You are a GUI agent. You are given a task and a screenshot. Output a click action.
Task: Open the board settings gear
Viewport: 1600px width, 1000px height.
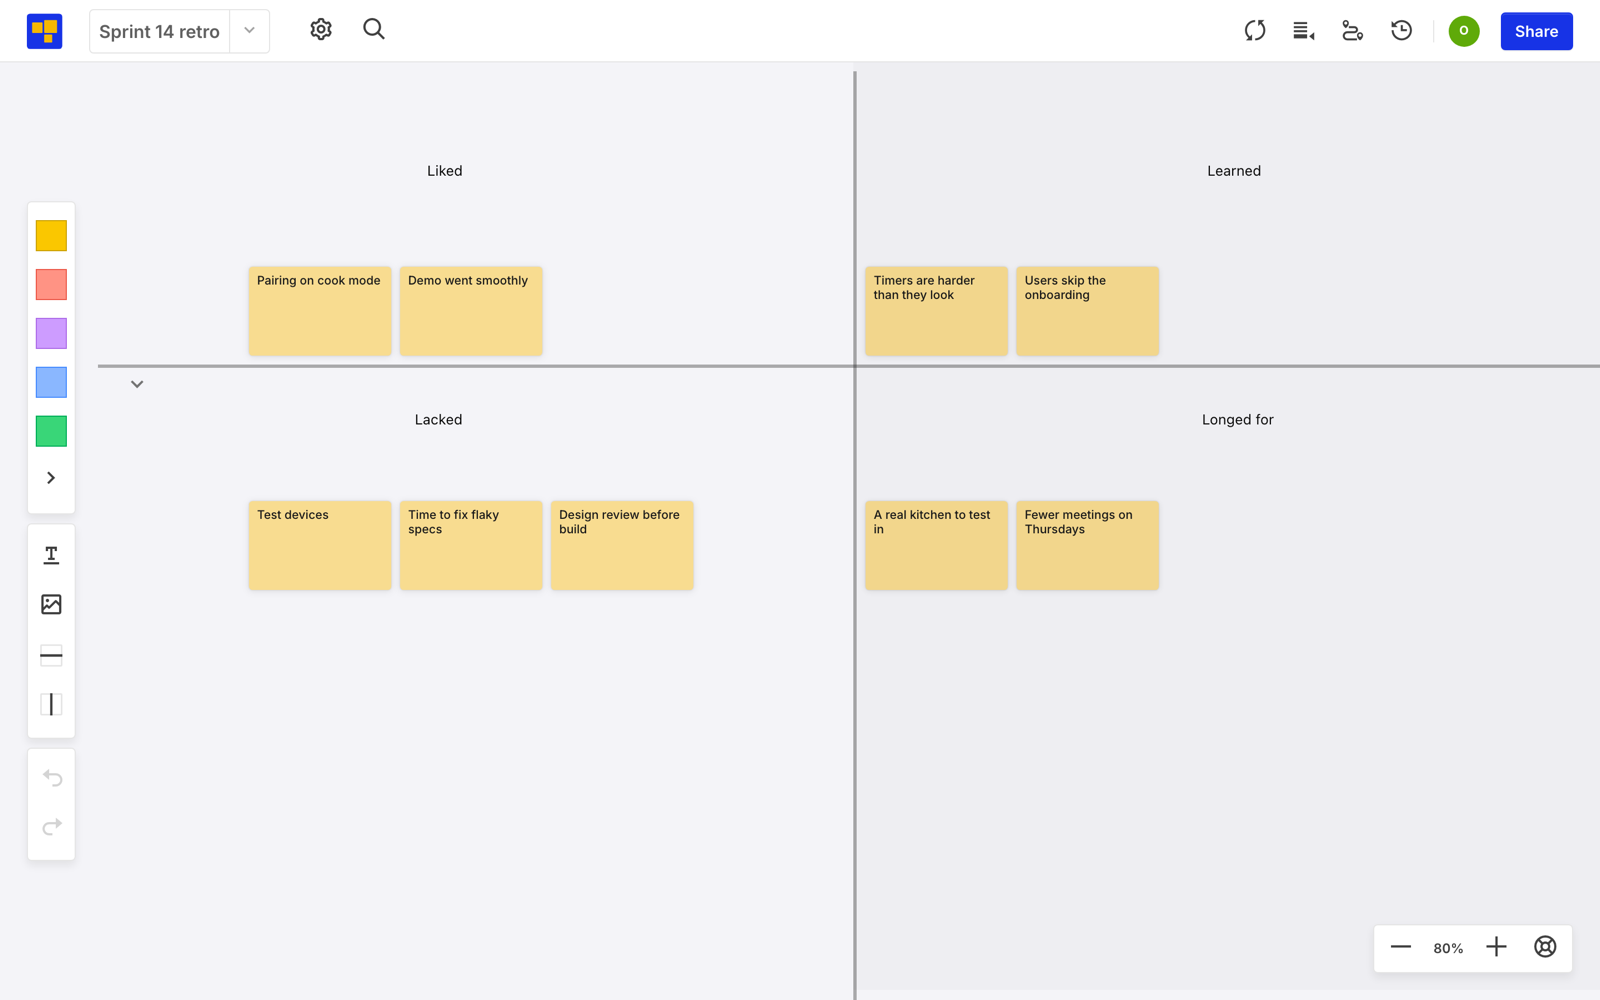pos(321,30)
